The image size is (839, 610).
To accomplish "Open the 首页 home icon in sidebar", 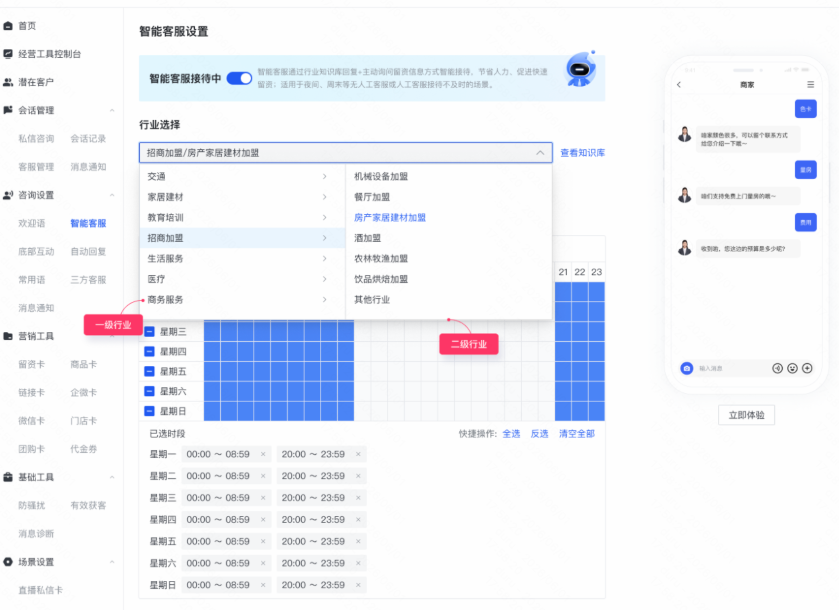I will coord(8,26).
